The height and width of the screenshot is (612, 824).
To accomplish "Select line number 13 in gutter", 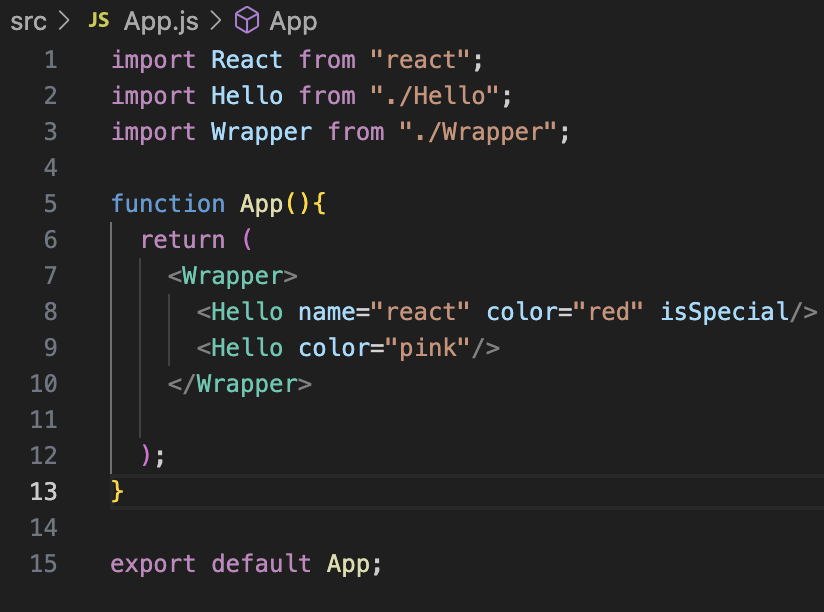I will pyautogui.click(x=44, y=492).
